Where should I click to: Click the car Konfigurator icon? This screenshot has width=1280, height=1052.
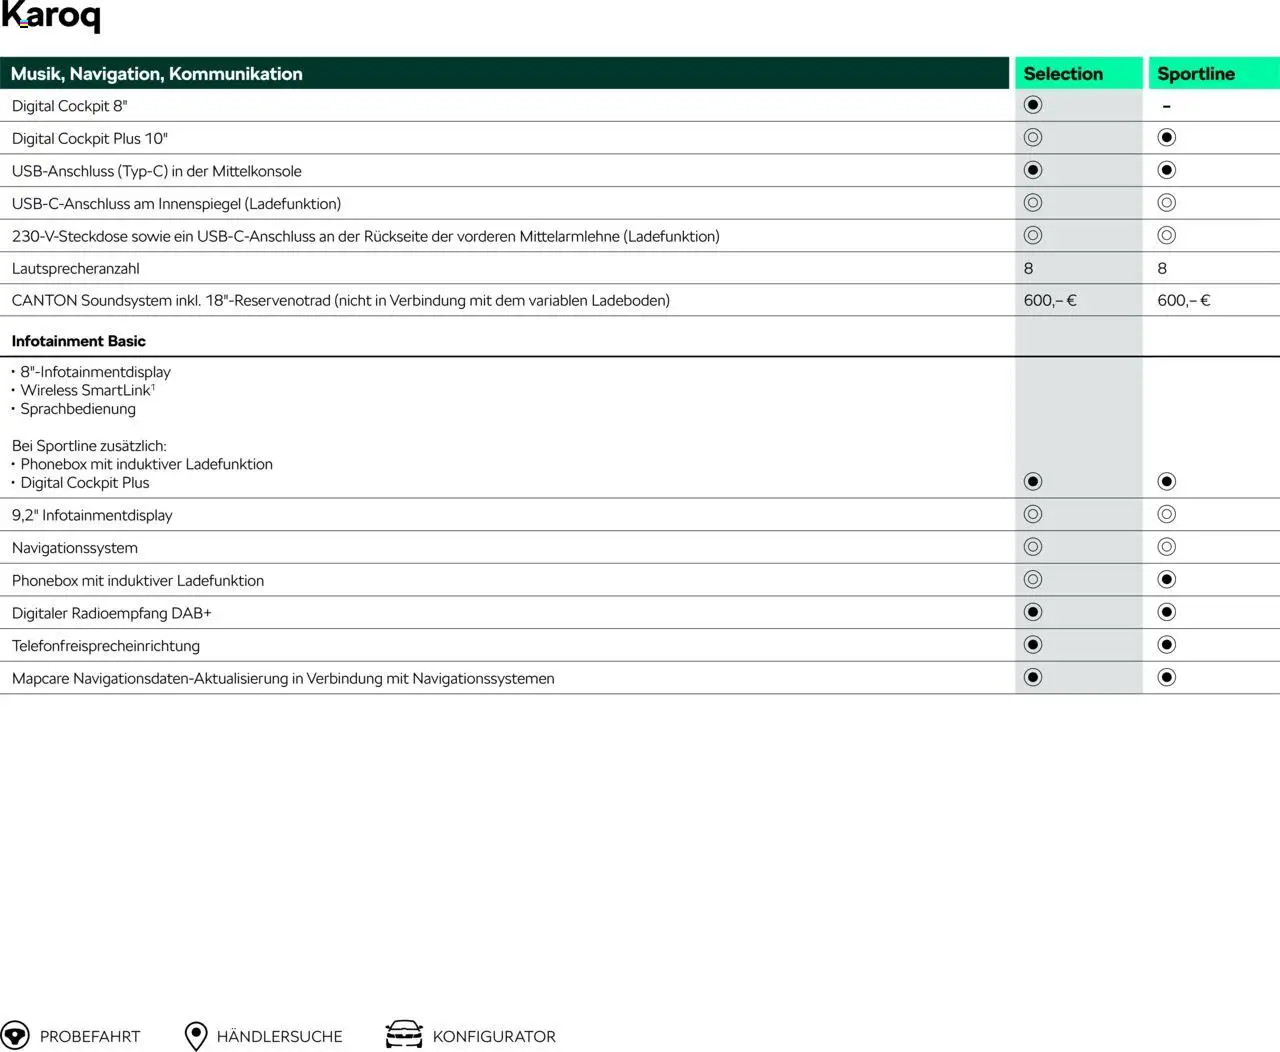tap(404, 1035)
